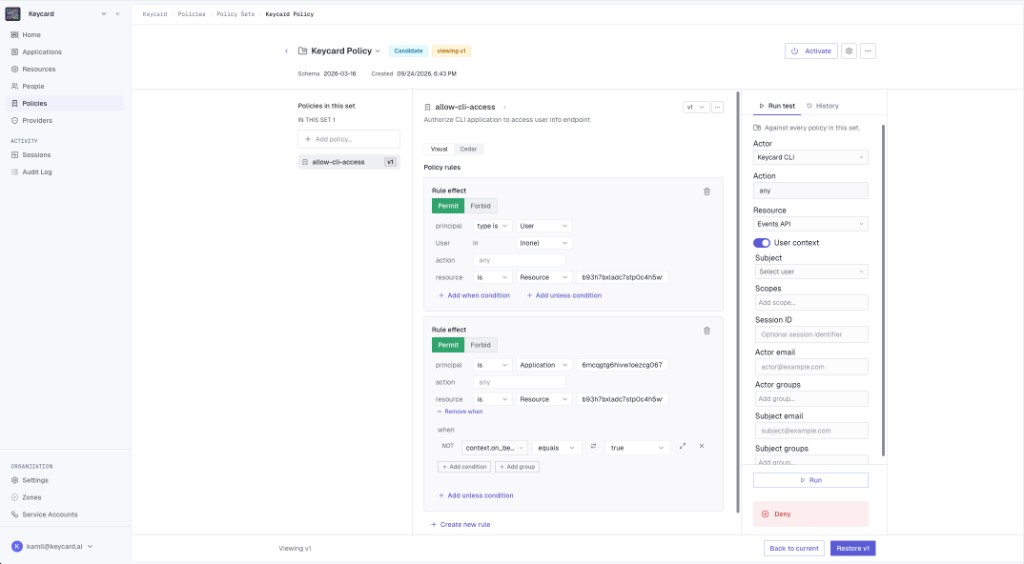Set first rule effect to Forbid
This screenshot has height=564, width=1024.
point(481,206)
